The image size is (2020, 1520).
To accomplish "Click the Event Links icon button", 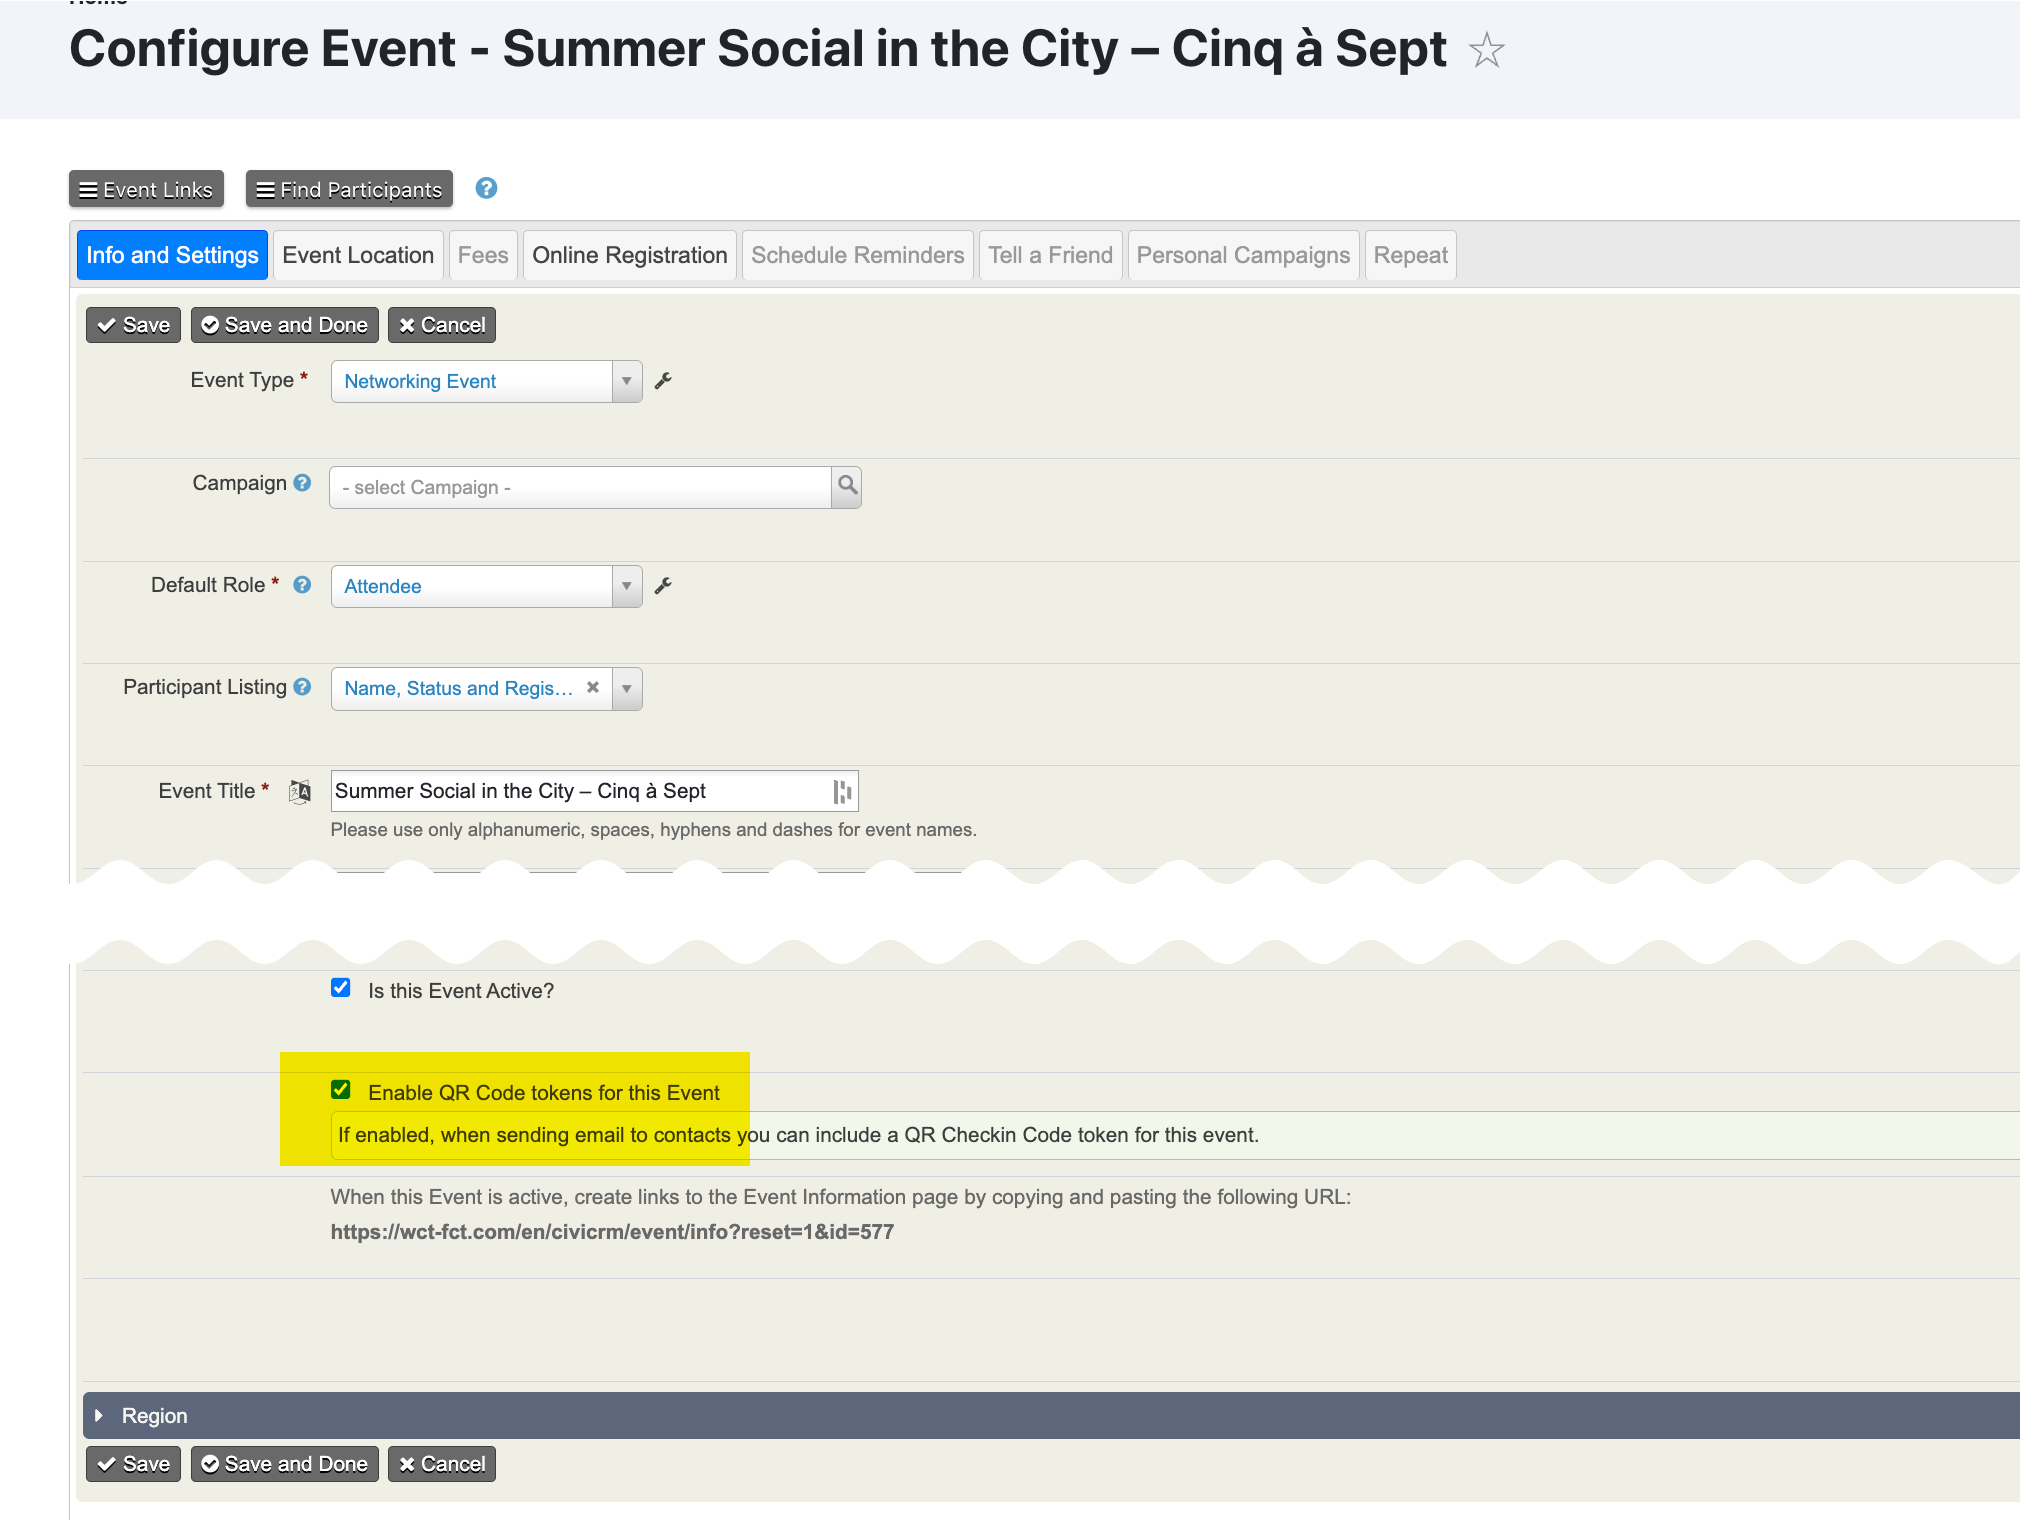I will [145, 188].
